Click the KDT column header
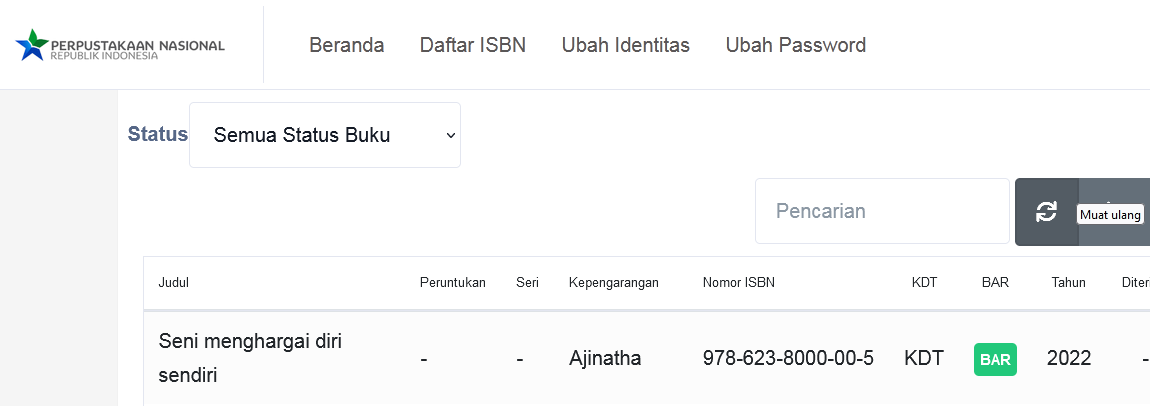The image size is (1150, 406). click(x=925, y=283)
